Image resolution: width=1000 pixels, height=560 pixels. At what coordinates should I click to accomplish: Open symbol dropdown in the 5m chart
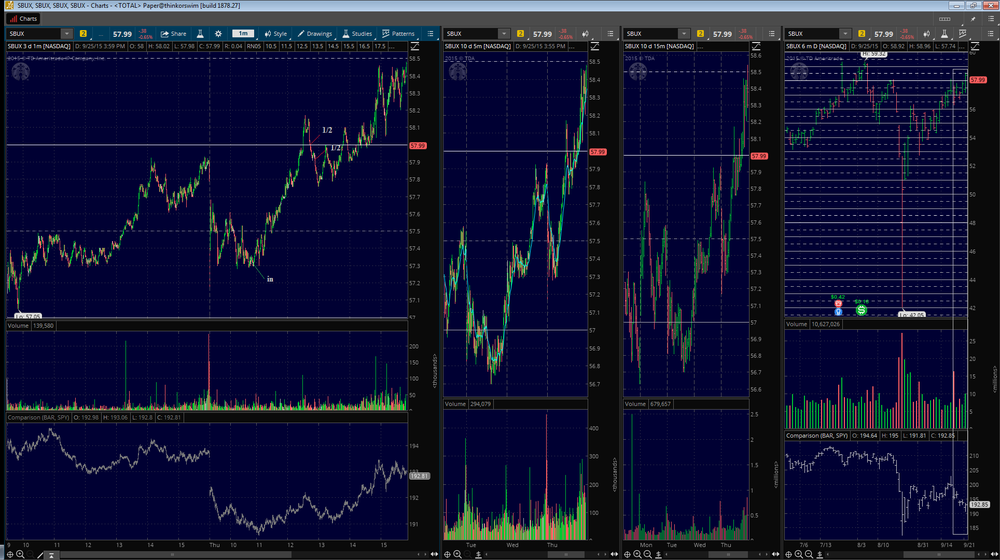pos(504,34)
